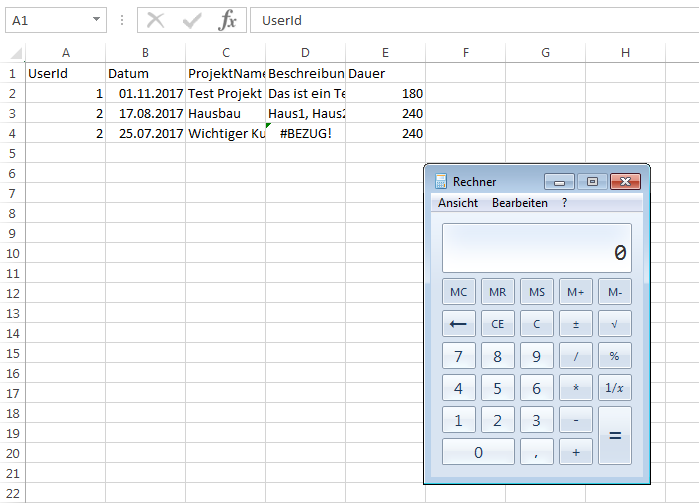The height and width of the screenshot is (503, 699).
Task: Click the Insert Function fx icon
Action: 227,20
